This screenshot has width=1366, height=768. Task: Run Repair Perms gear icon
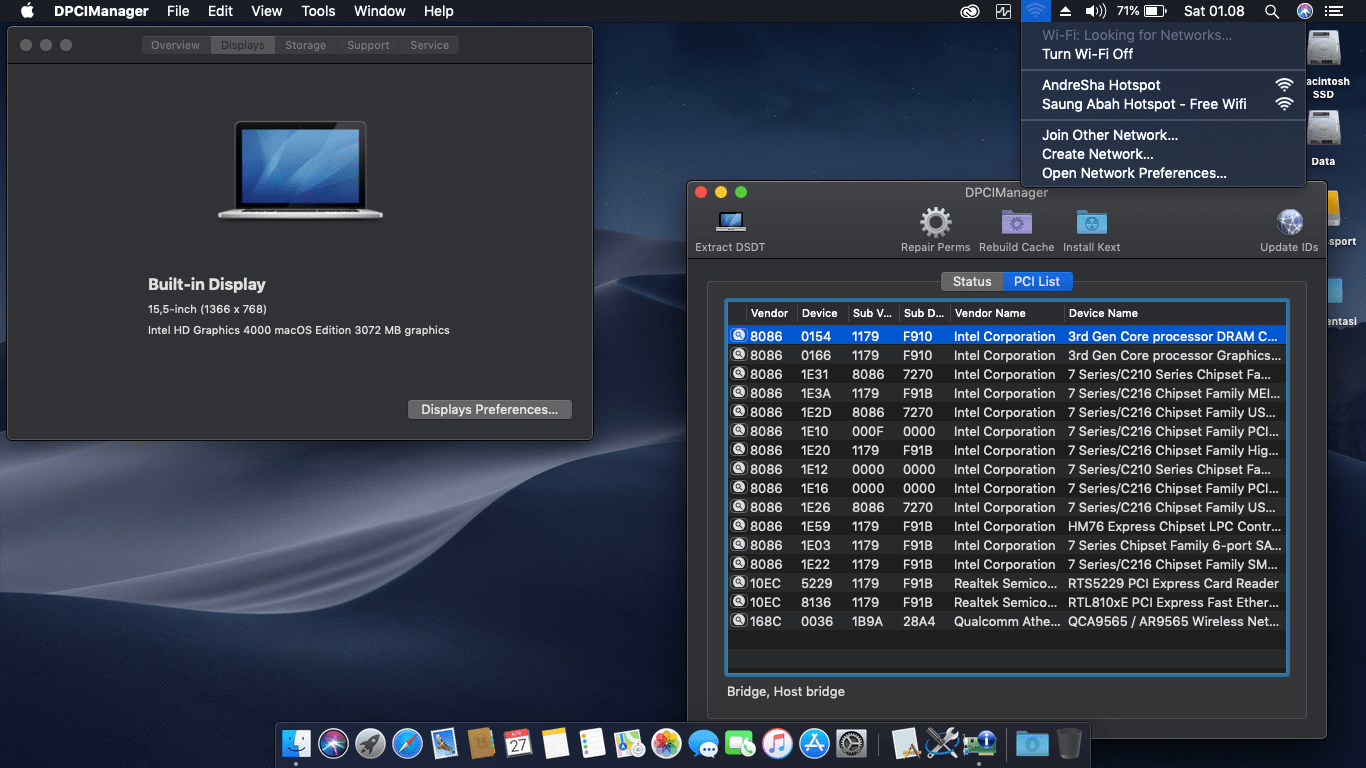[935, 222]
